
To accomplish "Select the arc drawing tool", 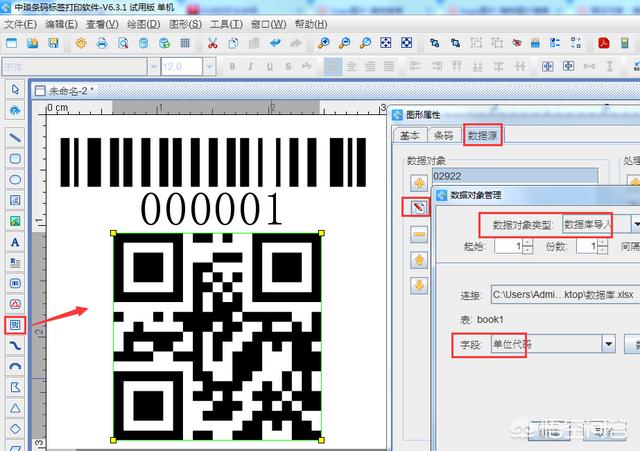I will 15,367.
